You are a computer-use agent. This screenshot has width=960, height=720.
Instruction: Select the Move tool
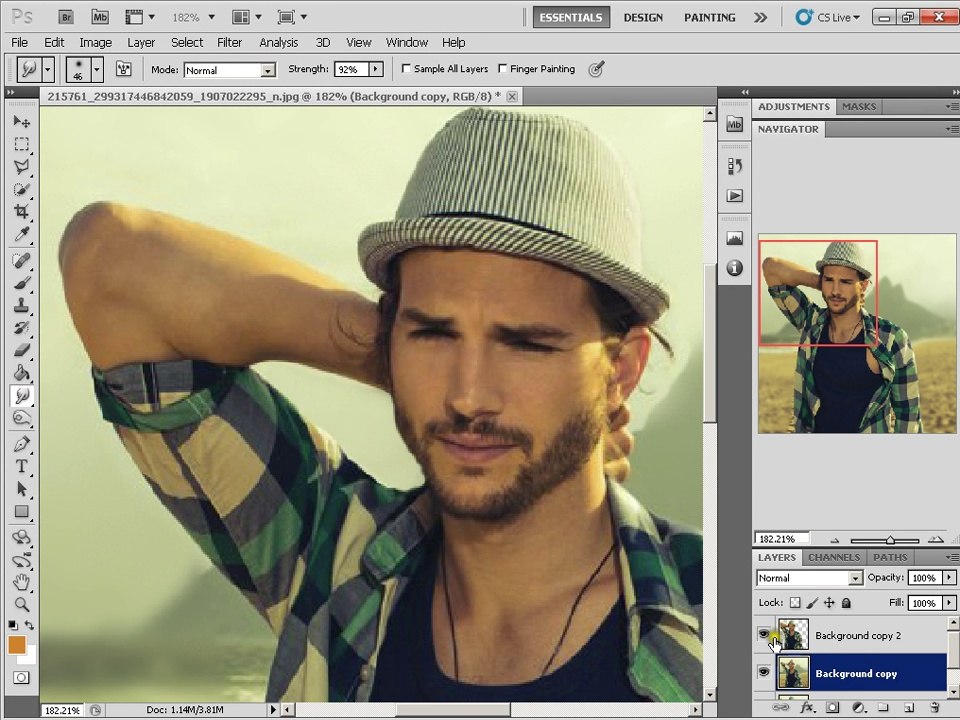coord(21,122)
